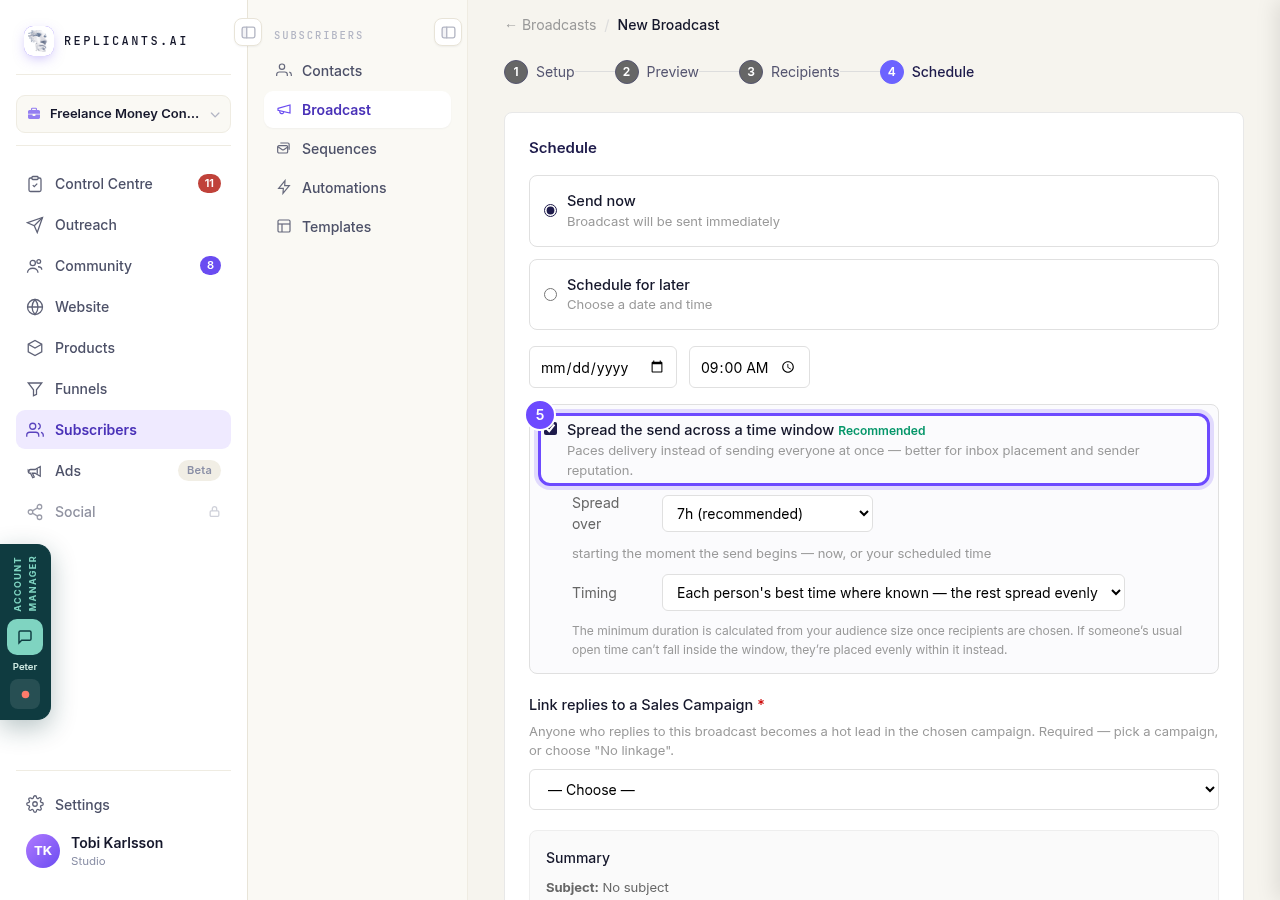Open the Timing dropdown
1280x900 pixels.
point(893,593)
